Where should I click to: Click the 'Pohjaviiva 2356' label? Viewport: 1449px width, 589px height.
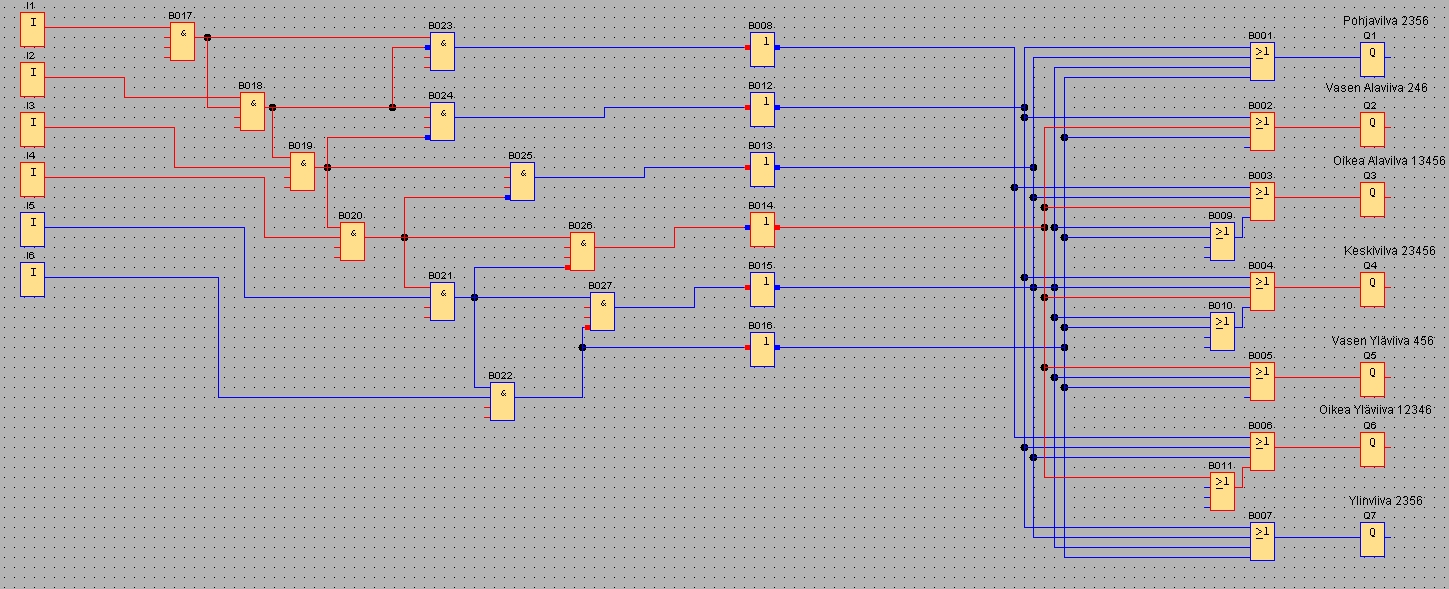coord(1385,20)
